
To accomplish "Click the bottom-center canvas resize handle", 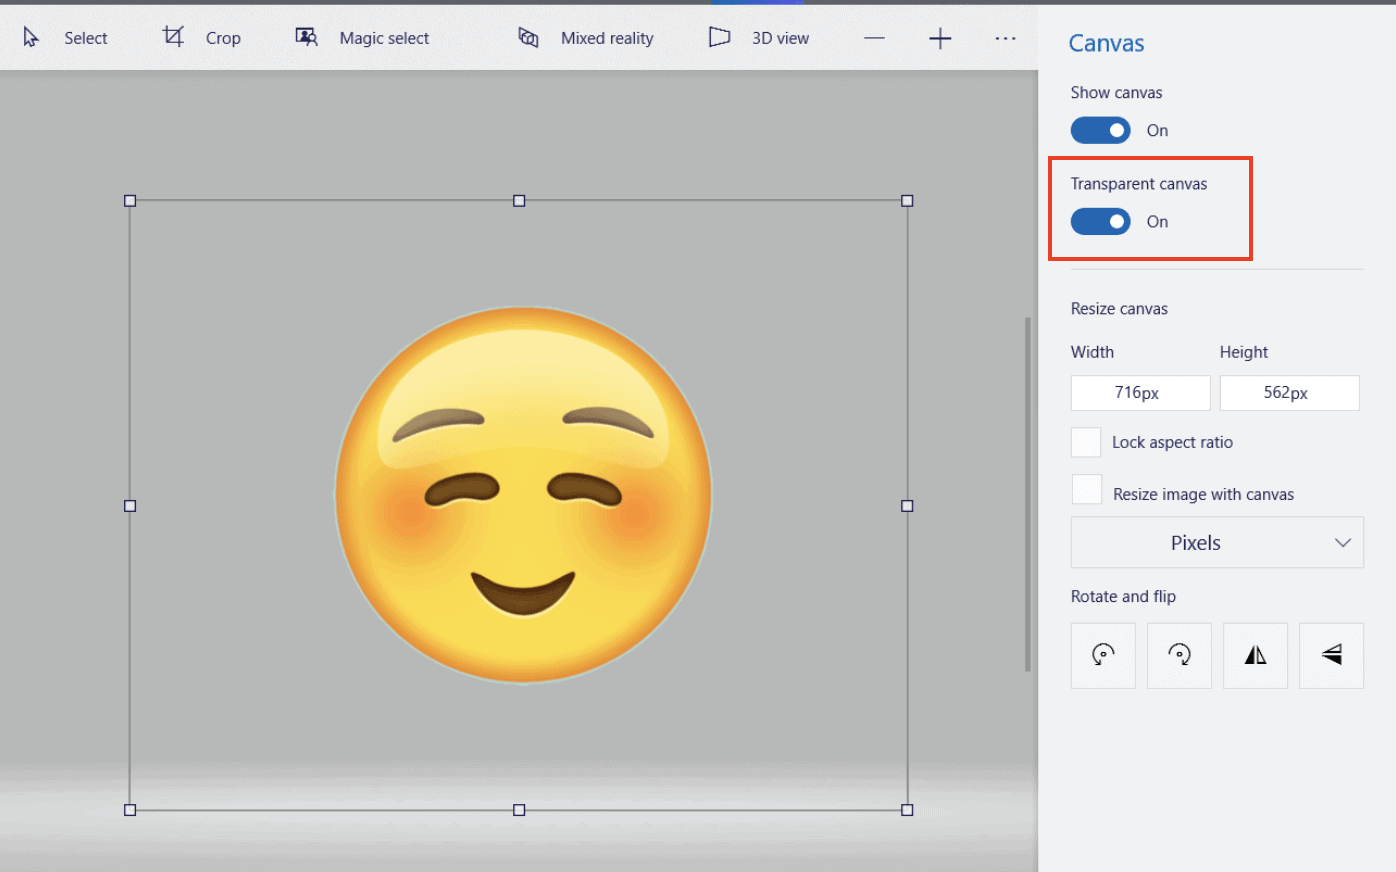I will [519, 810].
